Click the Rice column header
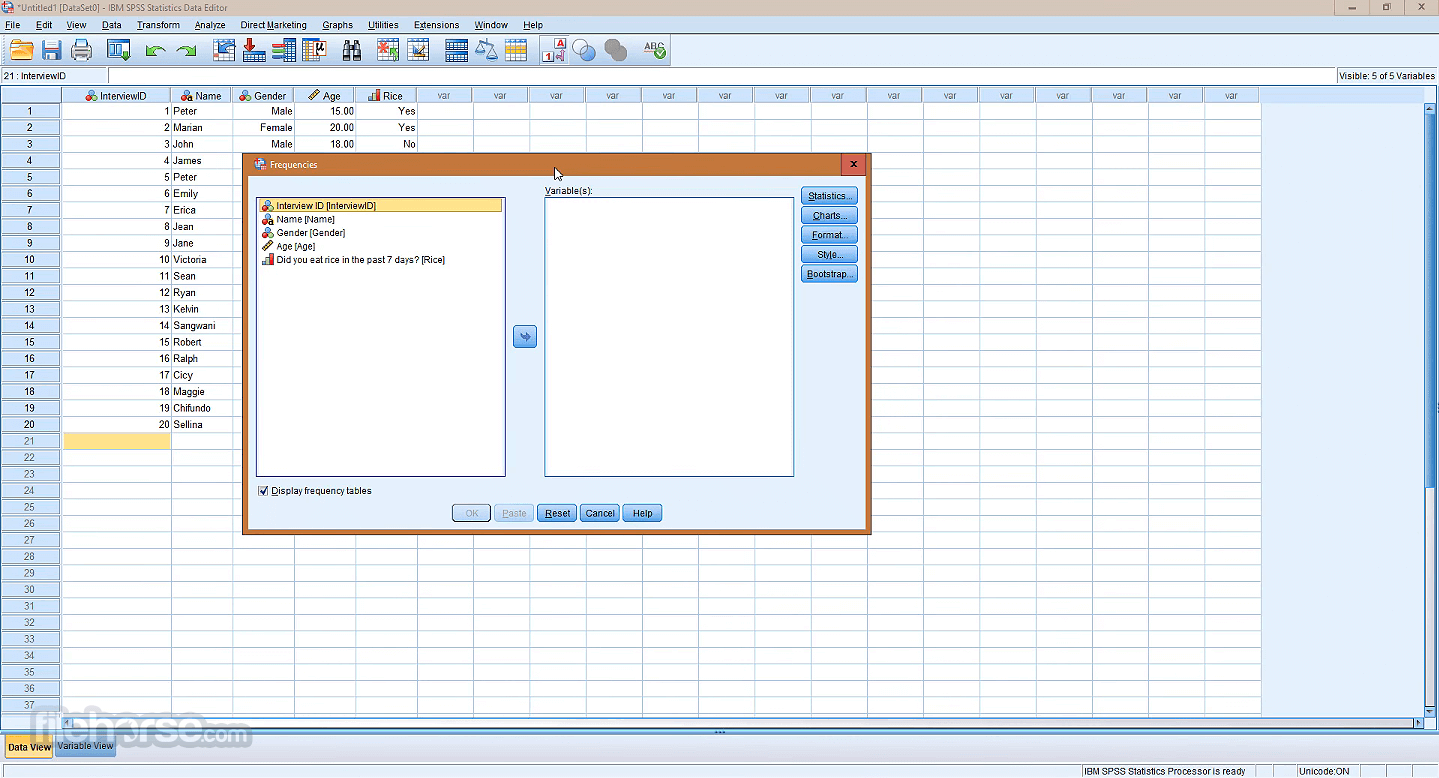This screenshot has height=778, width=1439. pos(386,96)
